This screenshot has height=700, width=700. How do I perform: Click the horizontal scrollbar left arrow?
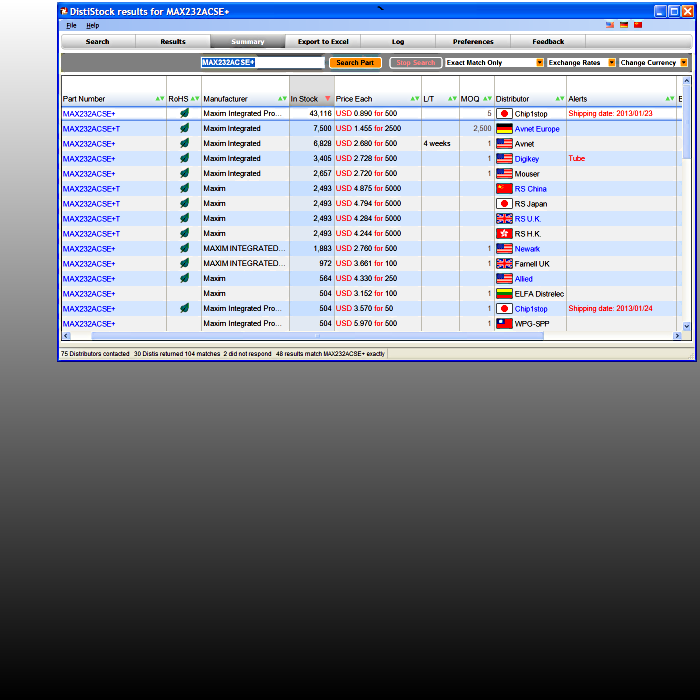tap(66, 336)
